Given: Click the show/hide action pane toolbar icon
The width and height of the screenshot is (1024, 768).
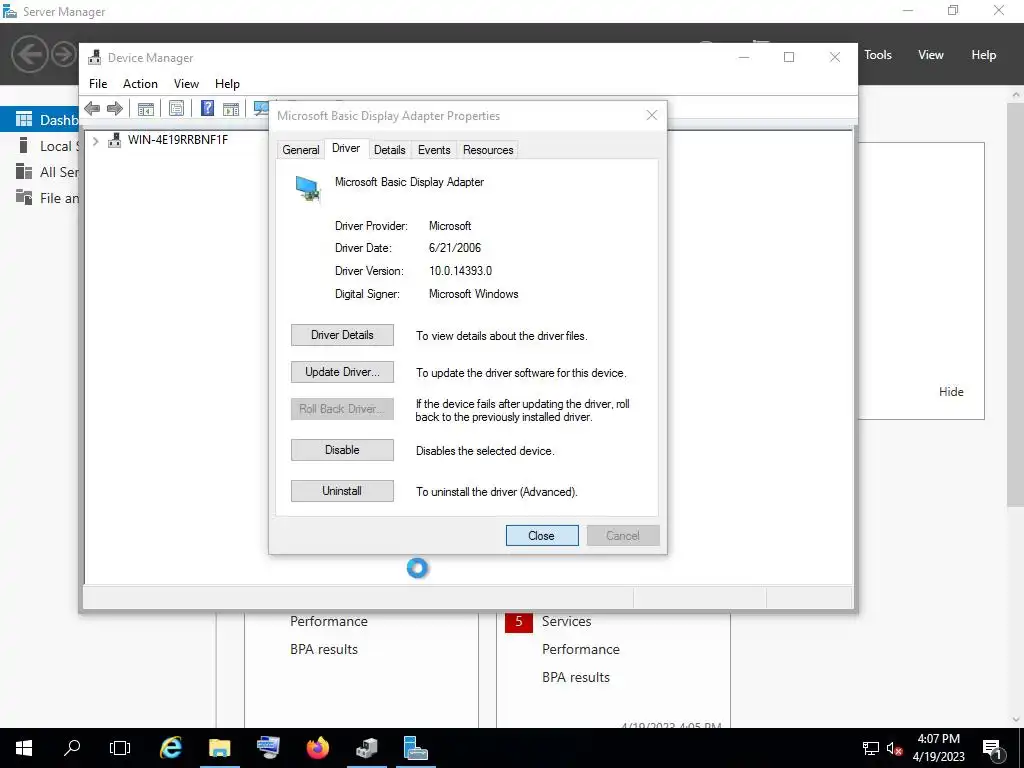Looking at the screenshot, I should pyautogui.click(x=231, y=108).
